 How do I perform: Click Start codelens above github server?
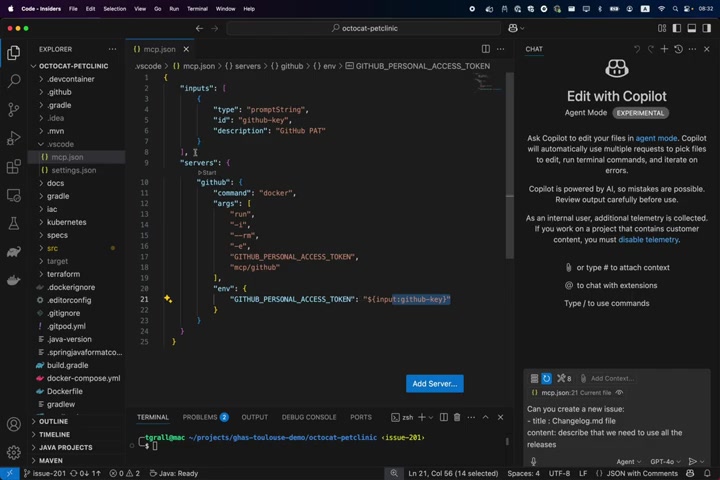[207, 173]
